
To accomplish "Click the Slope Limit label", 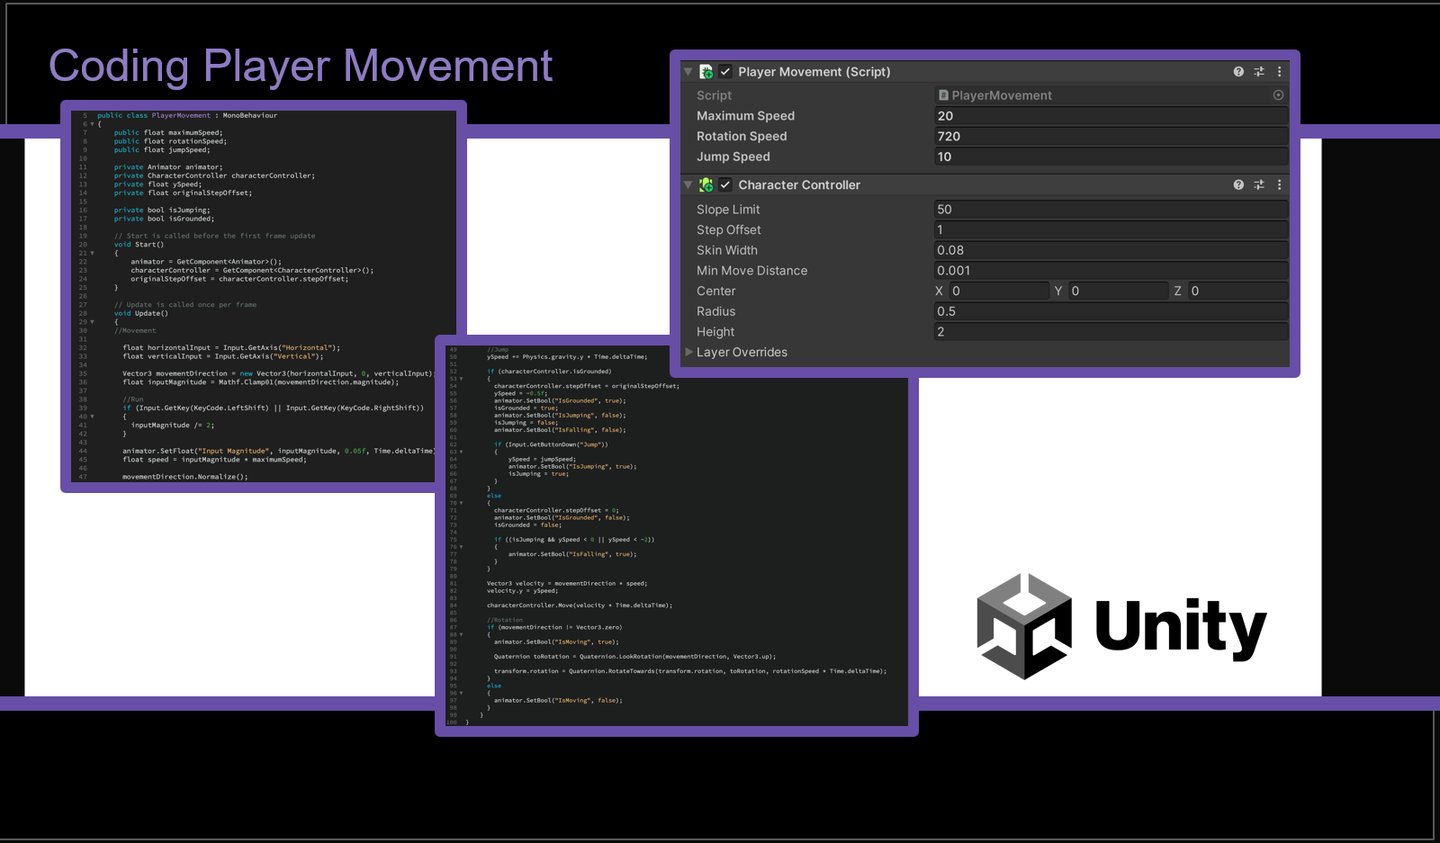I will pyautogui.click(x=728, y=209).
